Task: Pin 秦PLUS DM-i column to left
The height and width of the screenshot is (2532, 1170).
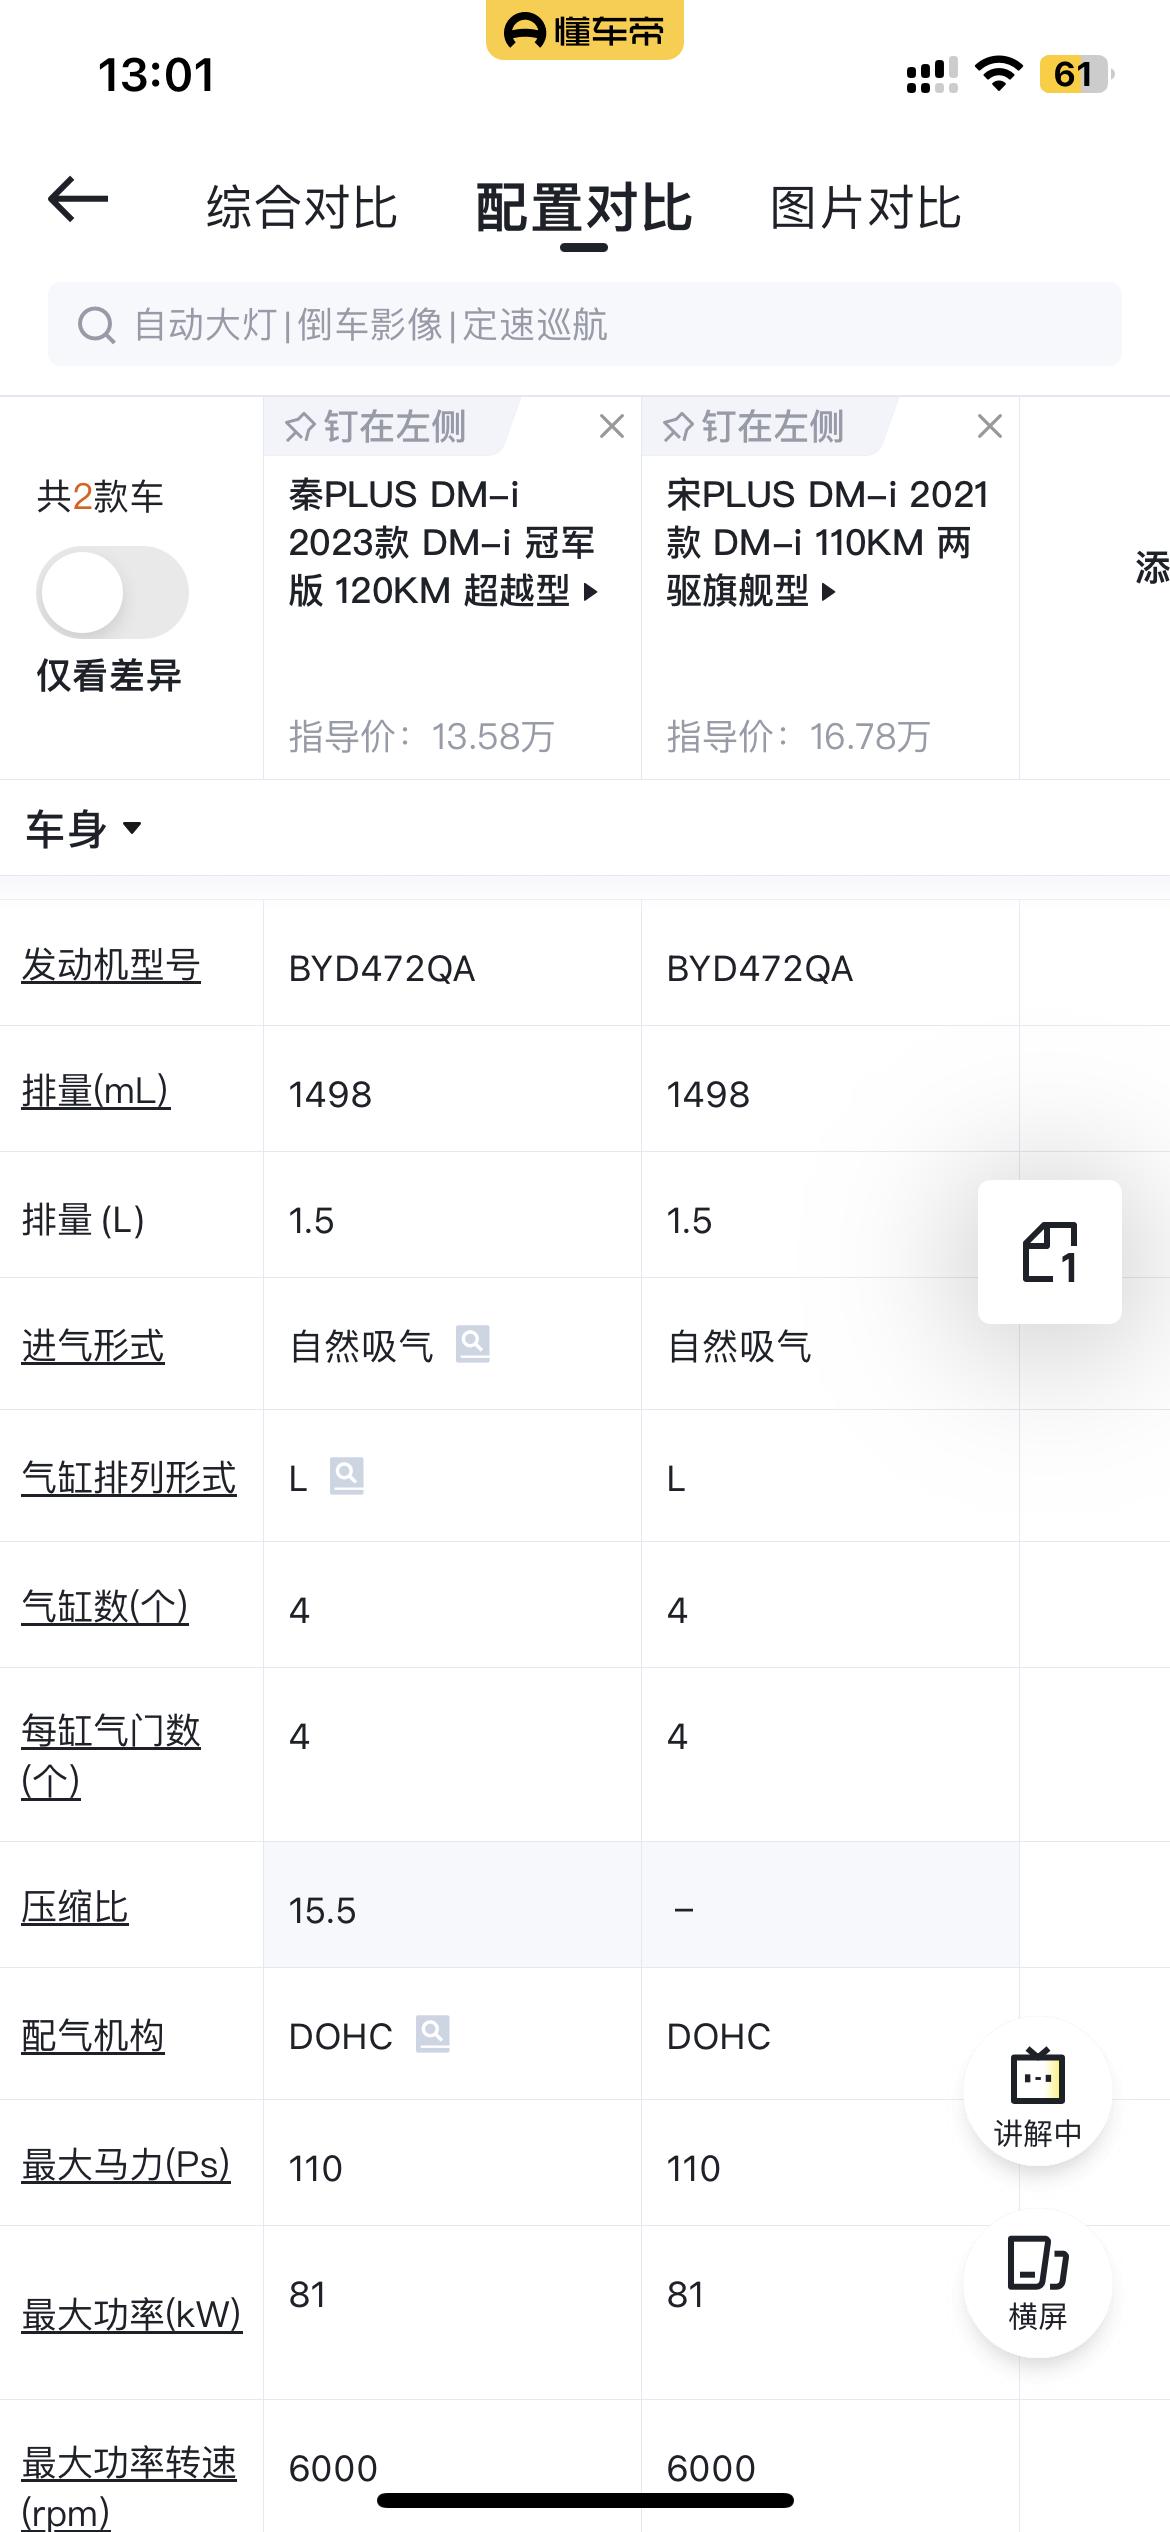Action: (376, 427)
